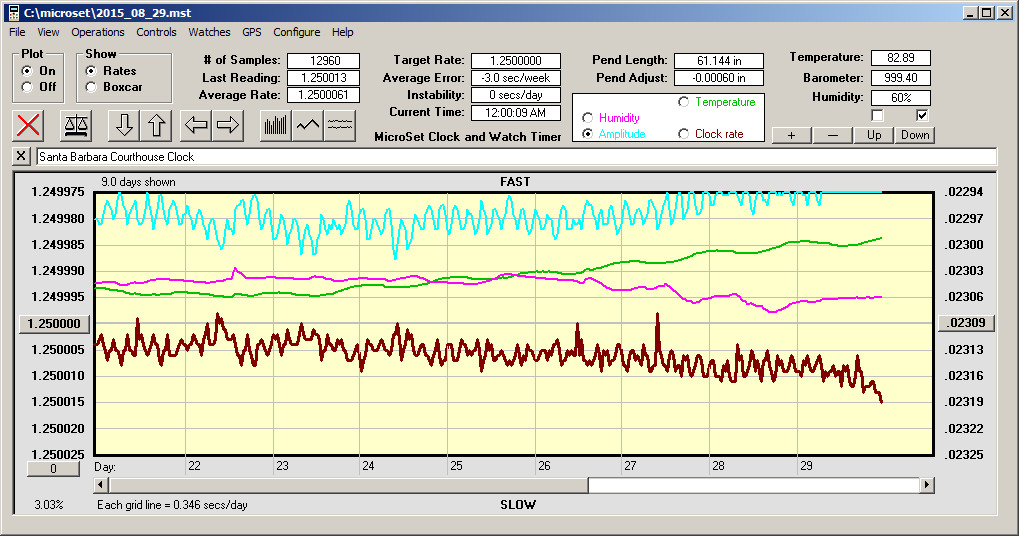Screen dimensions: 1019x536
Task: Click the 3.03% status text
Action: pos(49,505)
